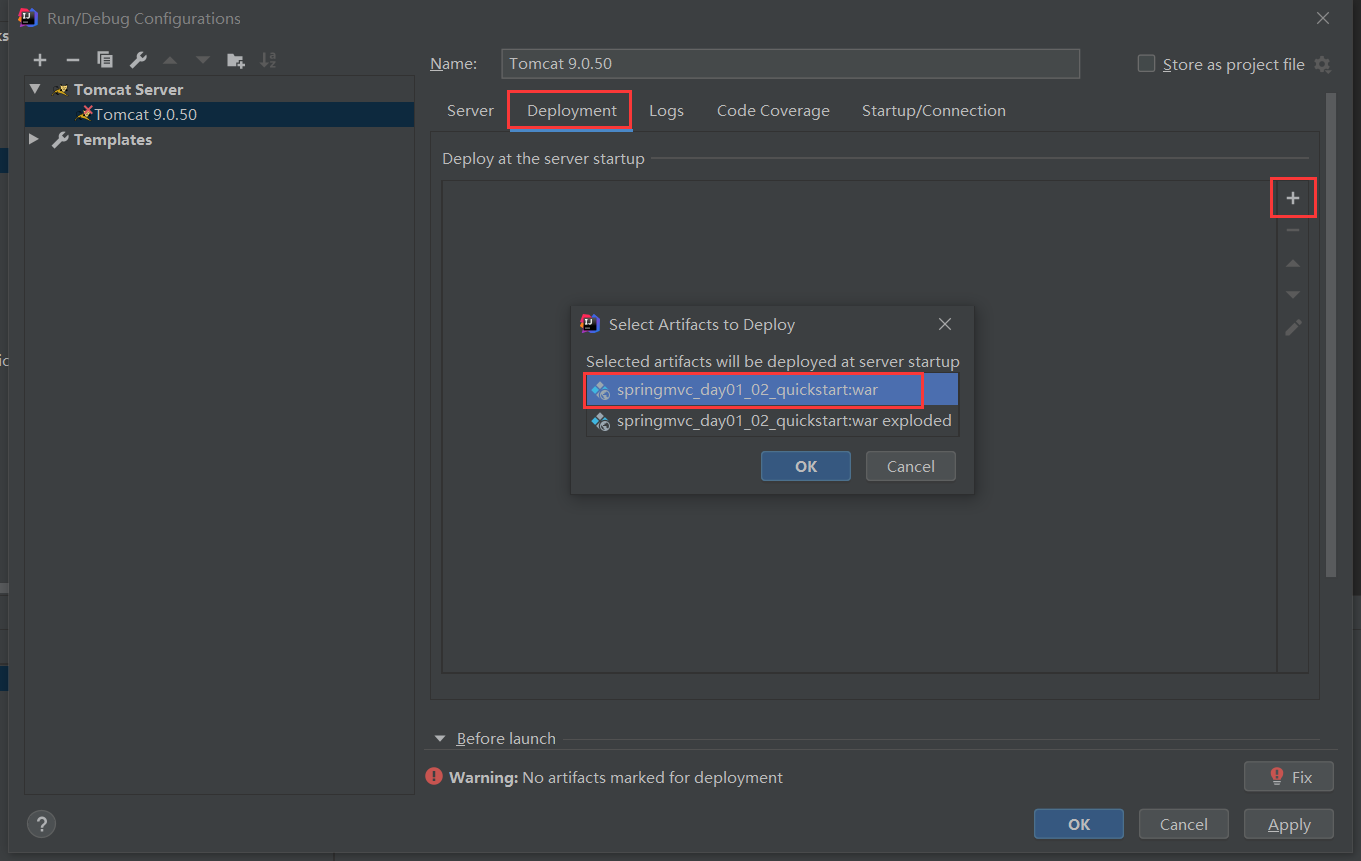
Task: Add new configuration with plus icon
Action: pos(40,60)
